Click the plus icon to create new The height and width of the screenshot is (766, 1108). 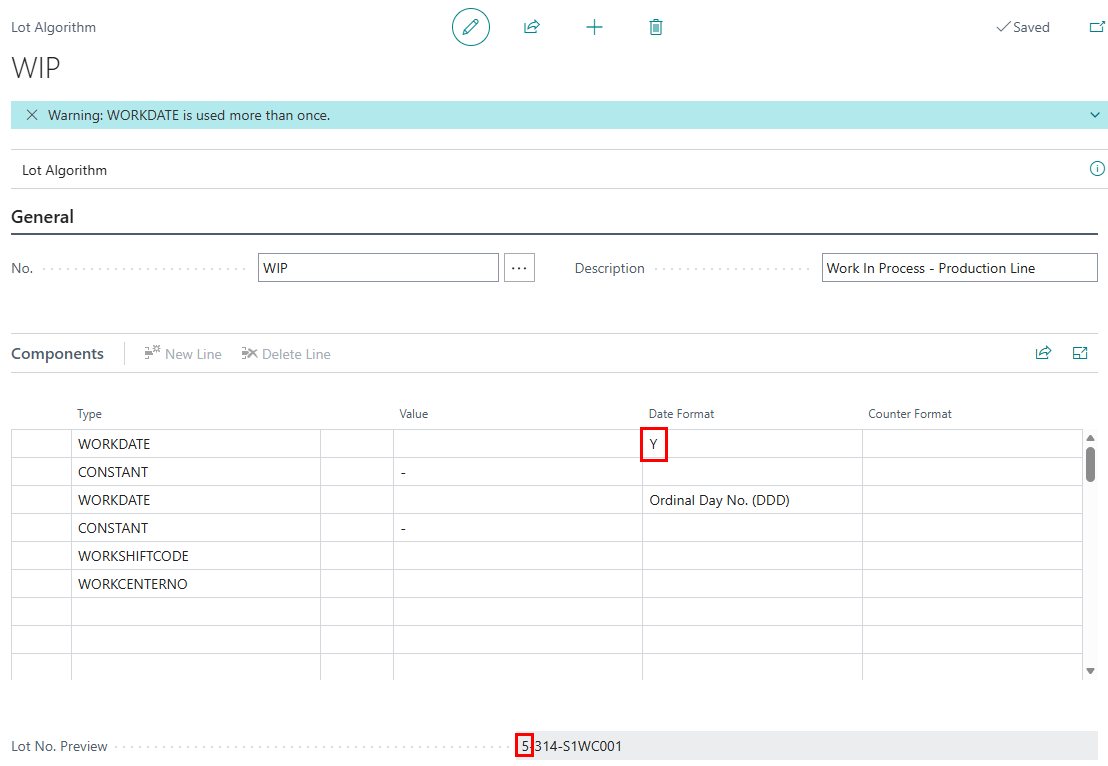(x=594, y=27)
